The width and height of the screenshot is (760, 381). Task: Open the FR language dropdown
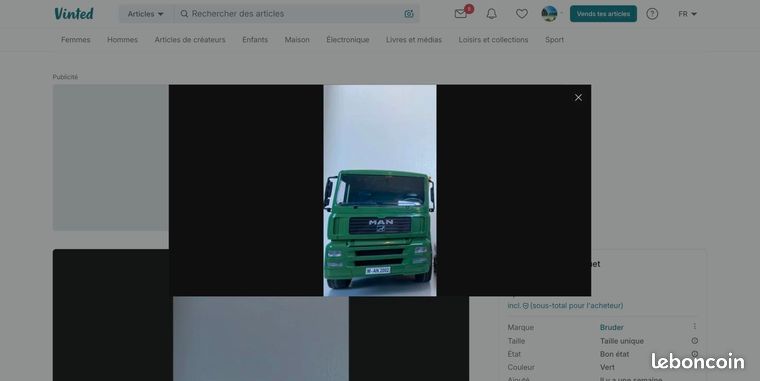point(687,14)
